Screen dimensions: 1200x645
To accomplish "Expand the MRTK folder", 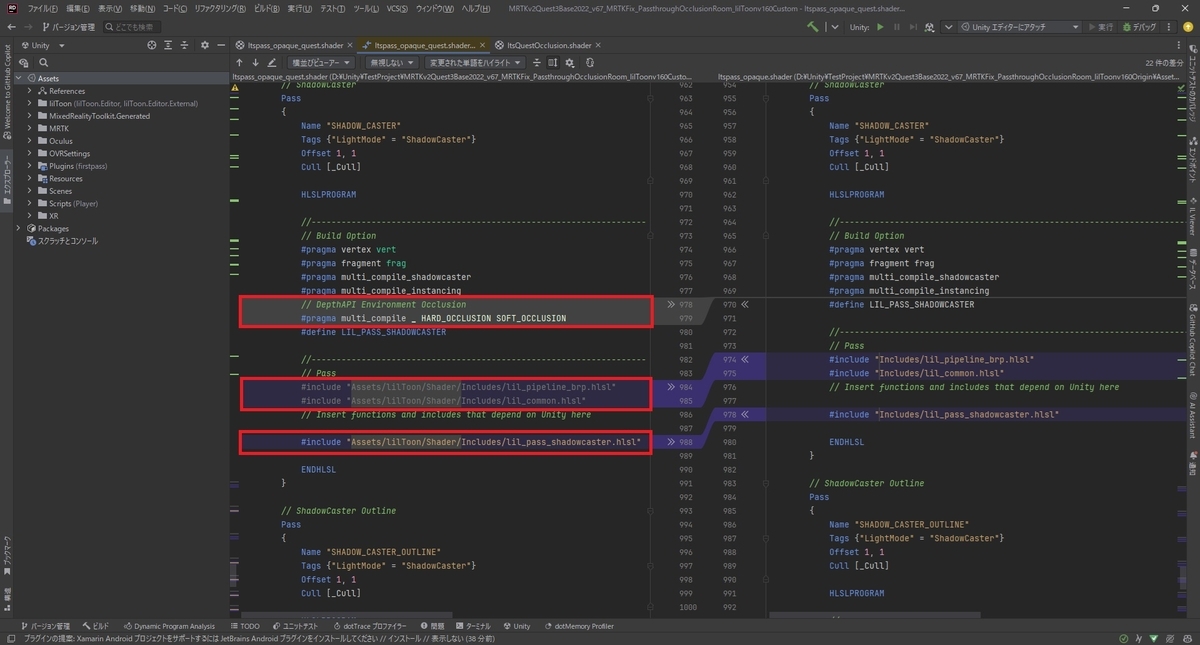I will 30,128.
